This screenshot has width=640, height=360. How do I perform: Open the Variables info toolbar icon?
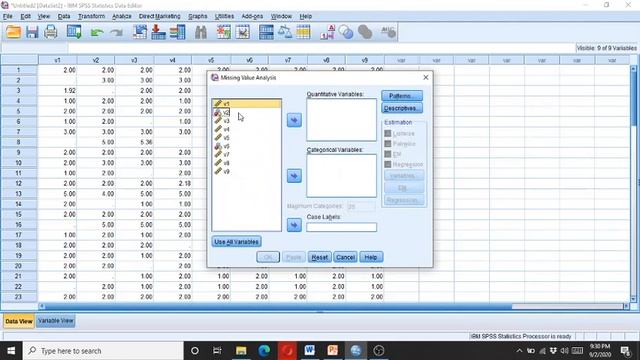(x=178, y=32)
